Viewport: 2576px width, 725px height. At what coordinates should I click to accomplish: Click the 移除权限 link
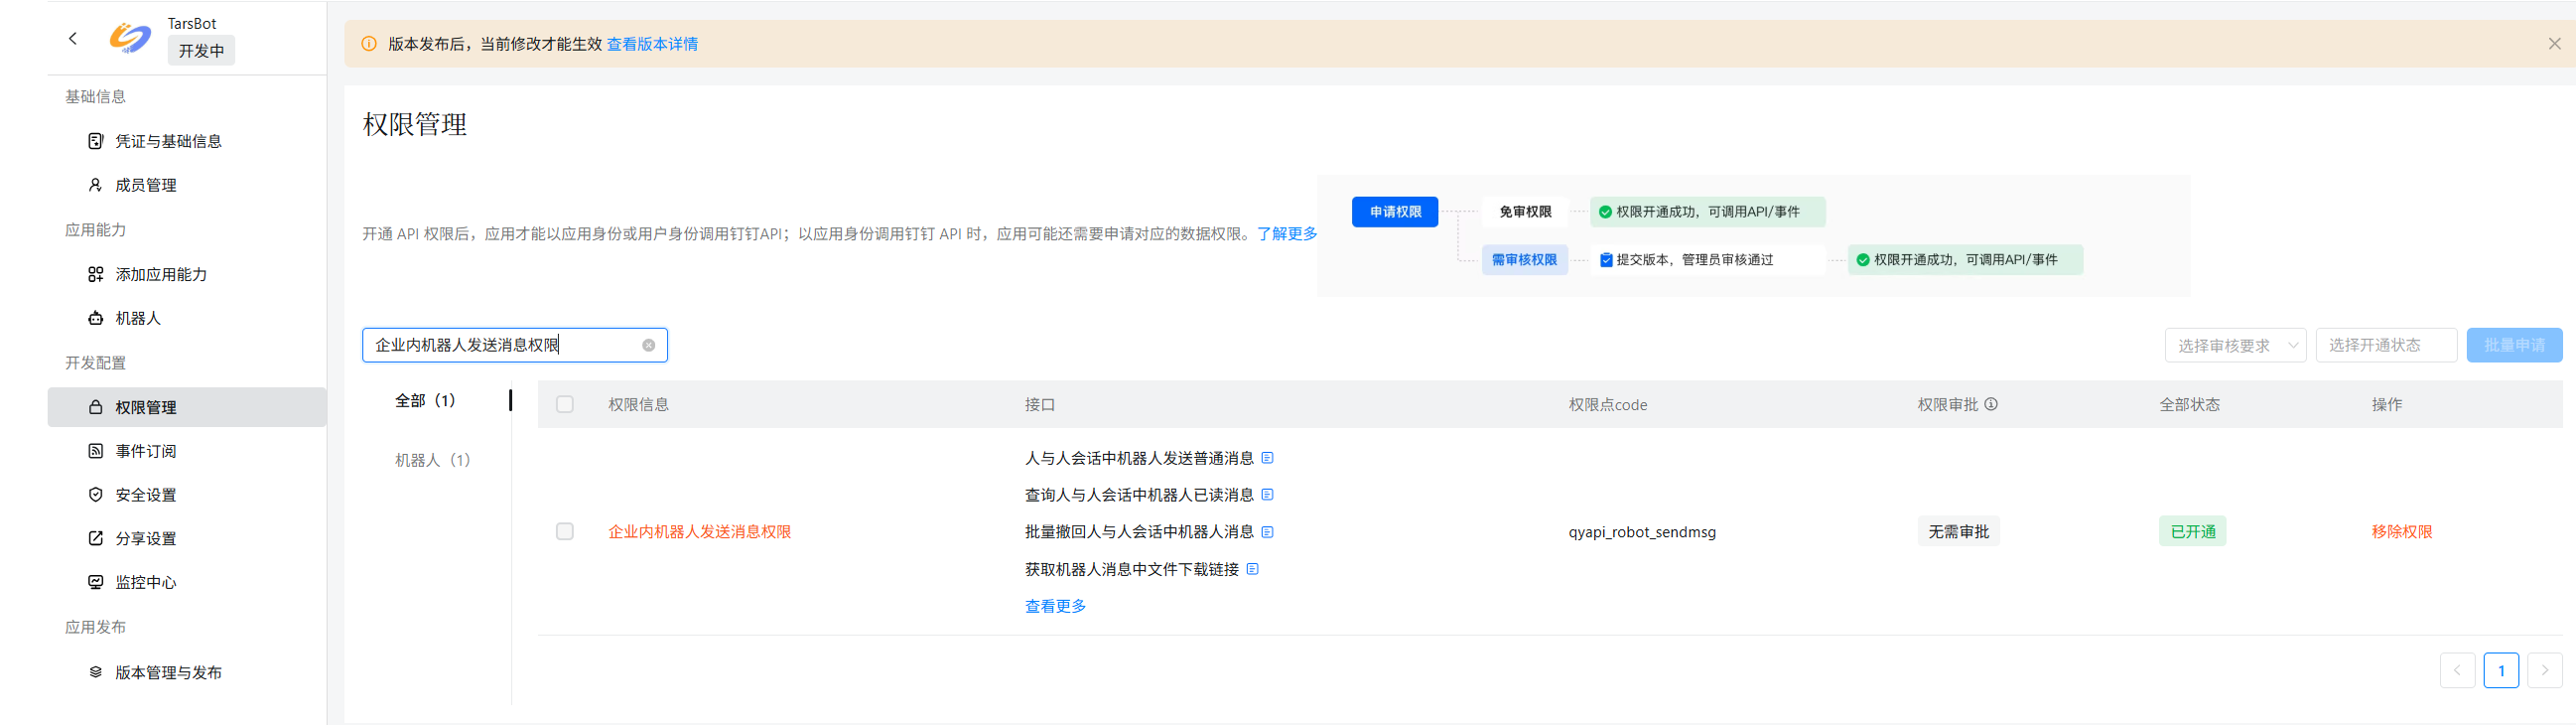2401,532
